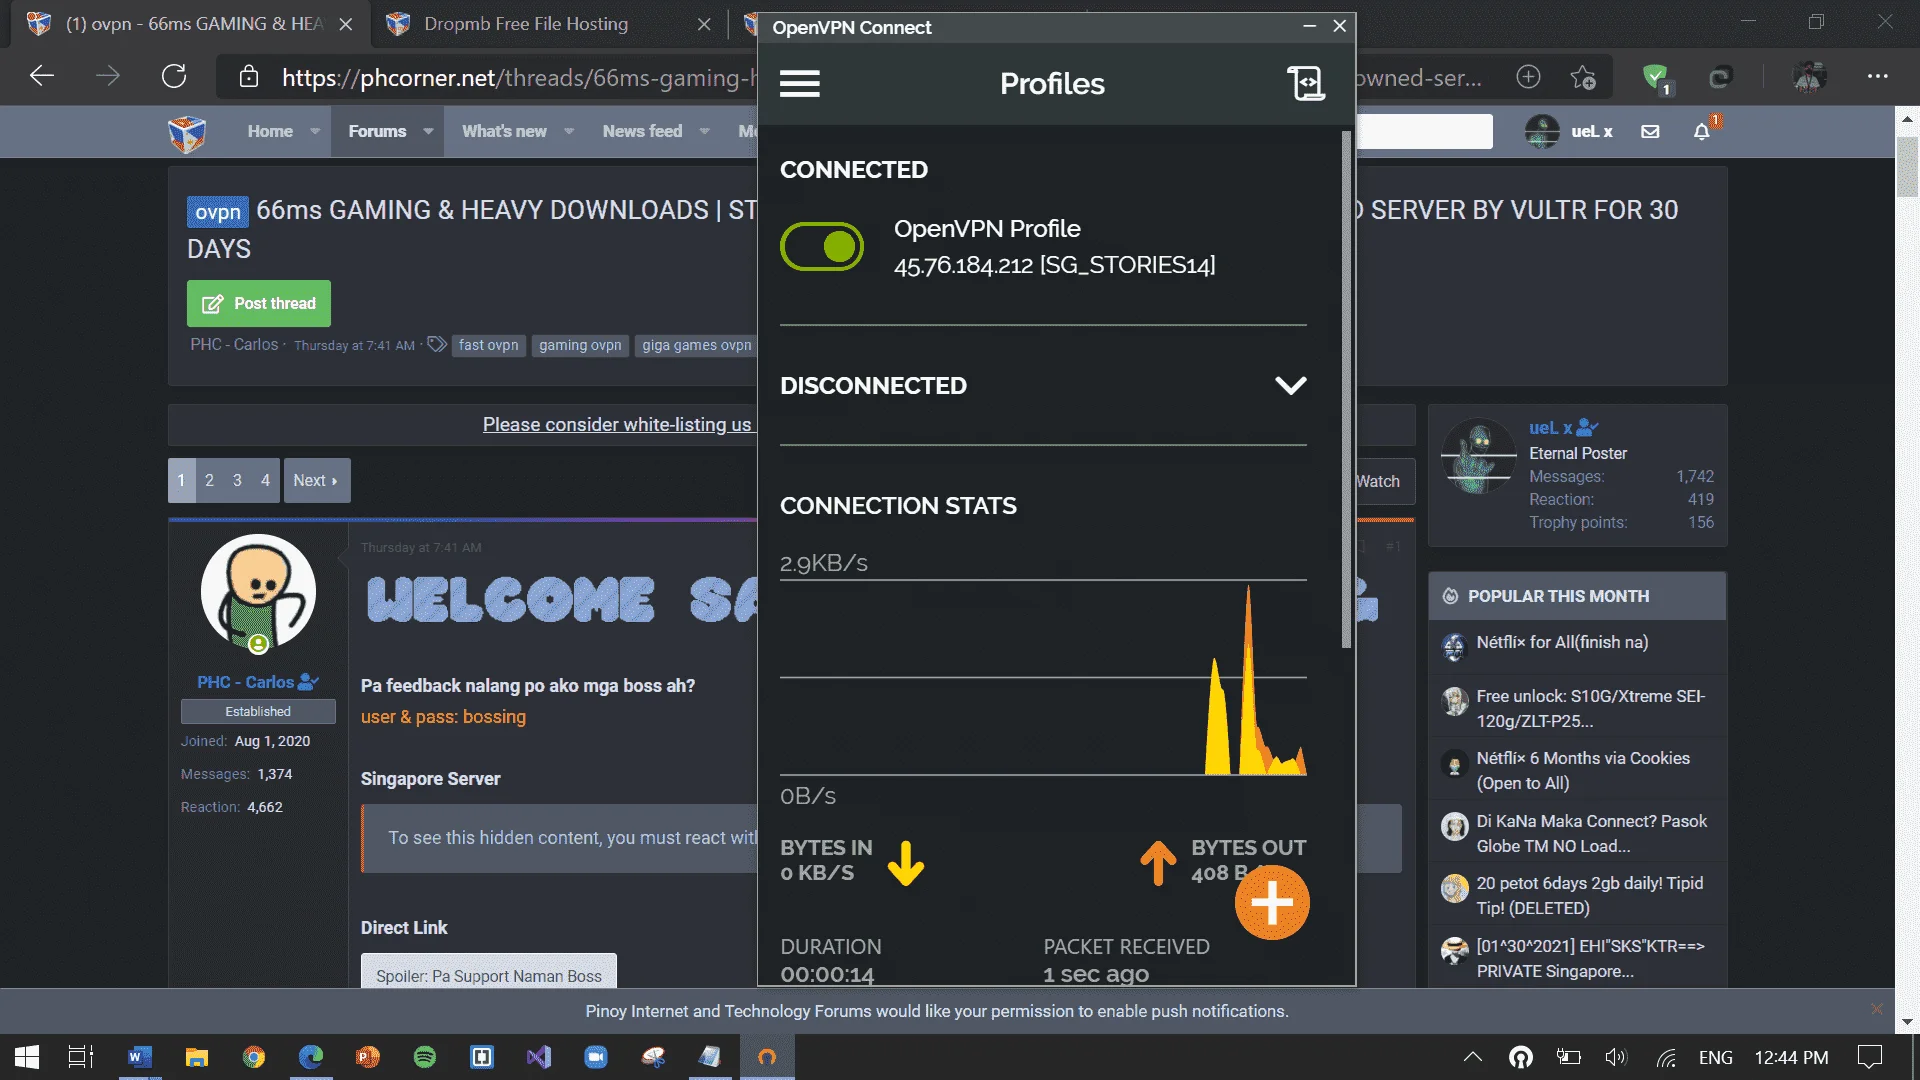Image resolution: width=1920 pixels, height=1080 pixels.
Task: Open the Windows Start menu
Action: click(x=27, y=1057)
